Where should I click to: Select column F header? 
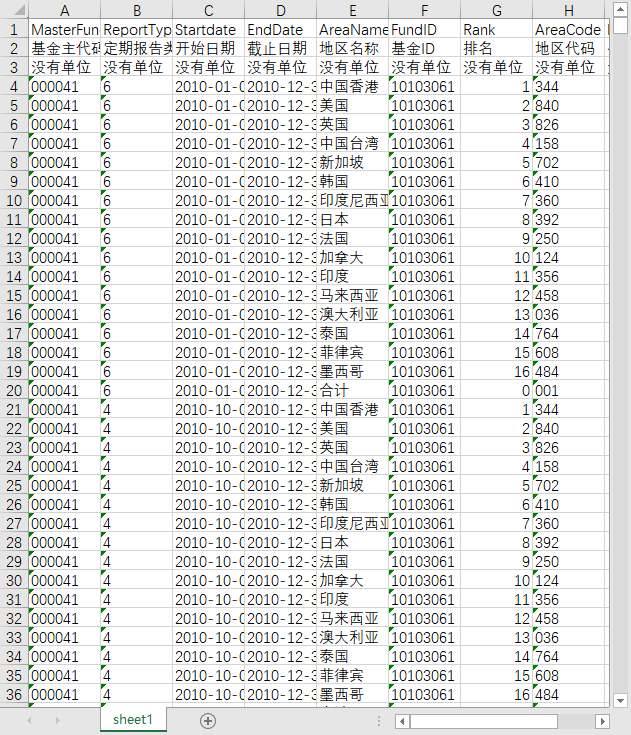425,10
